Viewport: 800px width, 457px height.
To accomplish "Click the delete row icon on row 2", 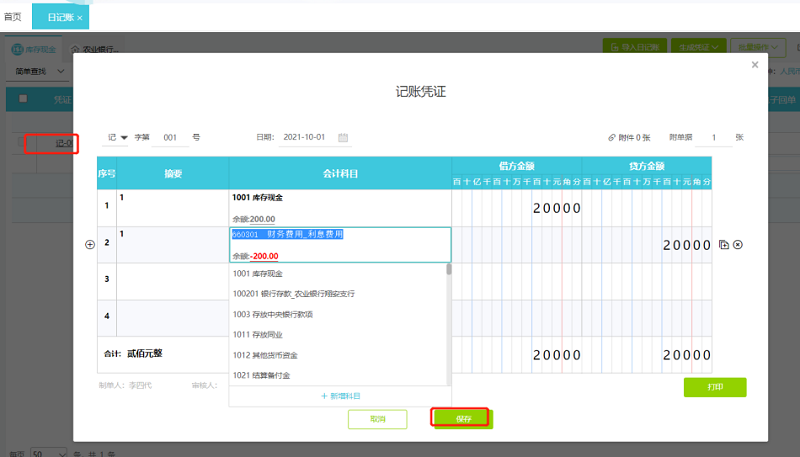I will (x=738, y=244).
